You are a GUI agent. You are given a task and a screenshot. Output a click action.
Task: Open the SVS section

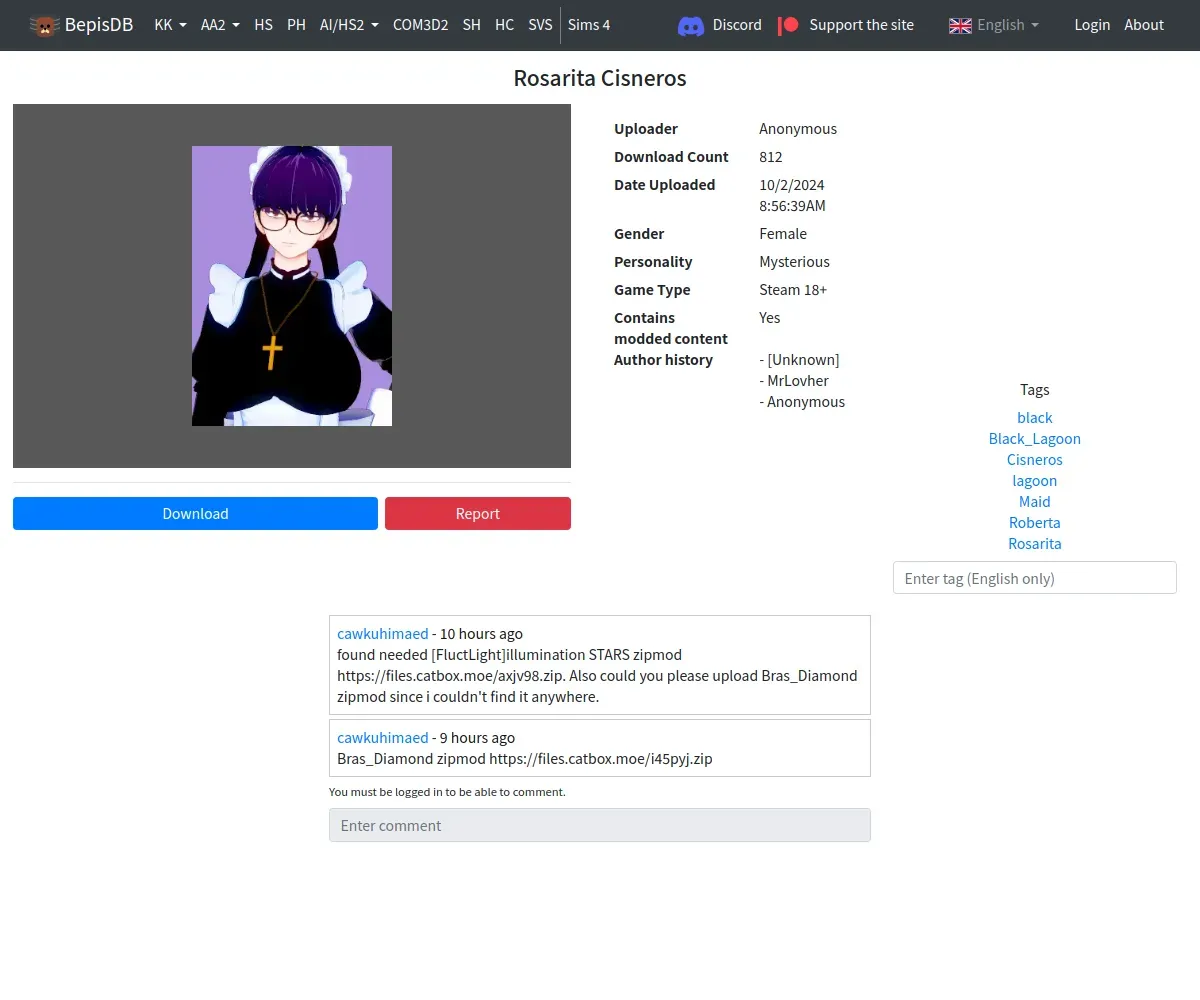(540, 25)
